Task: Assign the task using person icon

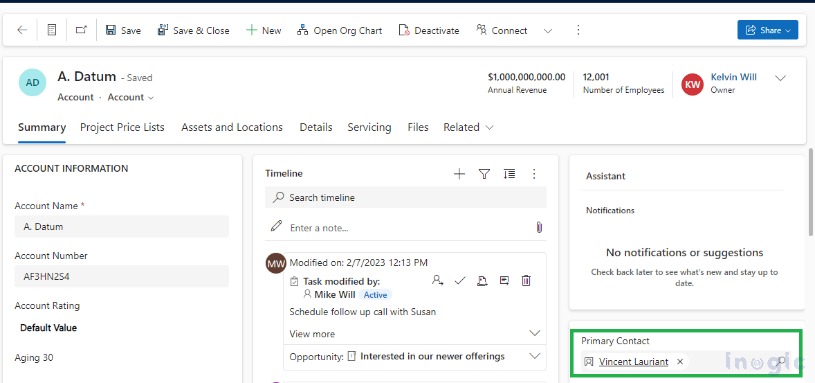Action: click(x=437, y=281)
